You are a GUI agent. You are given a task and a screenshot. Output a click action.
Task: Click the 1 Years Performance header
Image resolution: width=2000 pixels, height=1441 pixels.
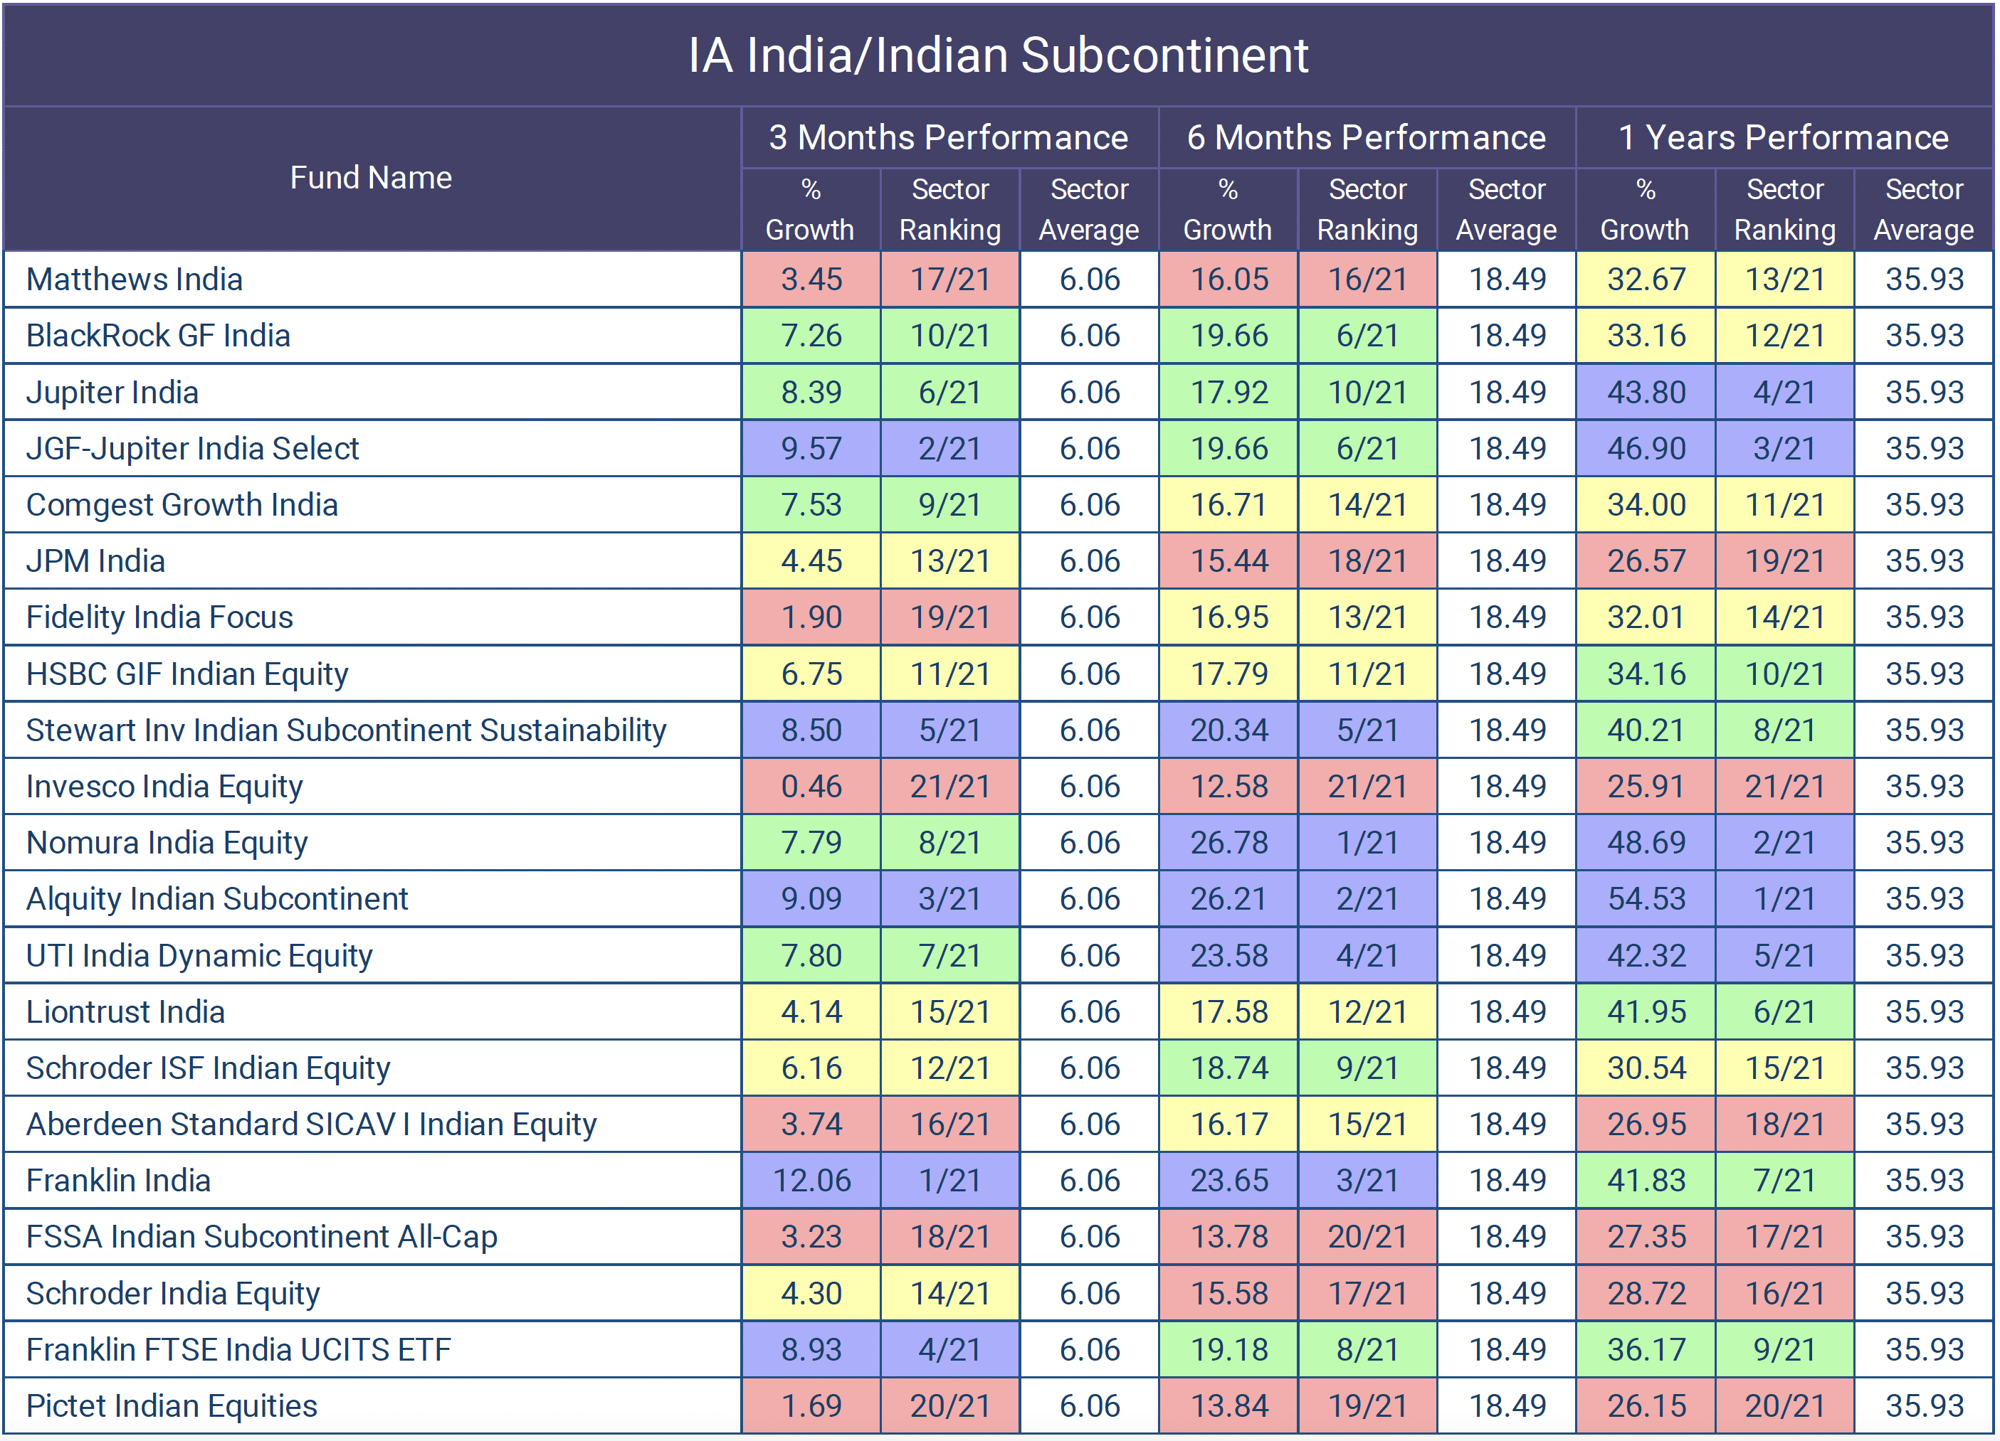[x=1783, y=137]
